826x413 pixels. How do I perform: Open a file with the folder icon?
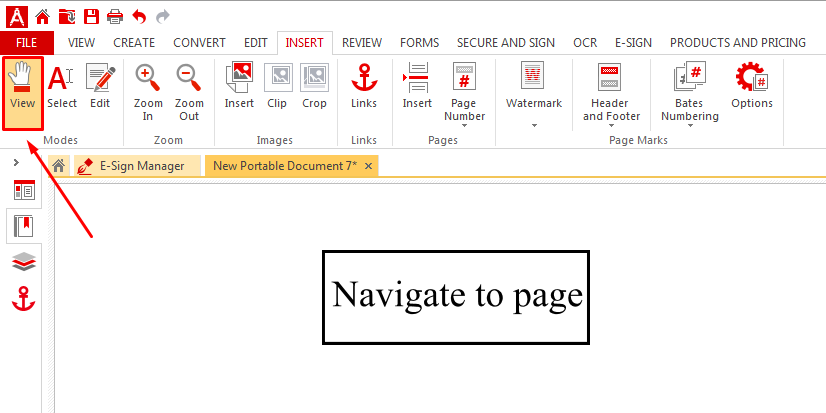[67, 17]
